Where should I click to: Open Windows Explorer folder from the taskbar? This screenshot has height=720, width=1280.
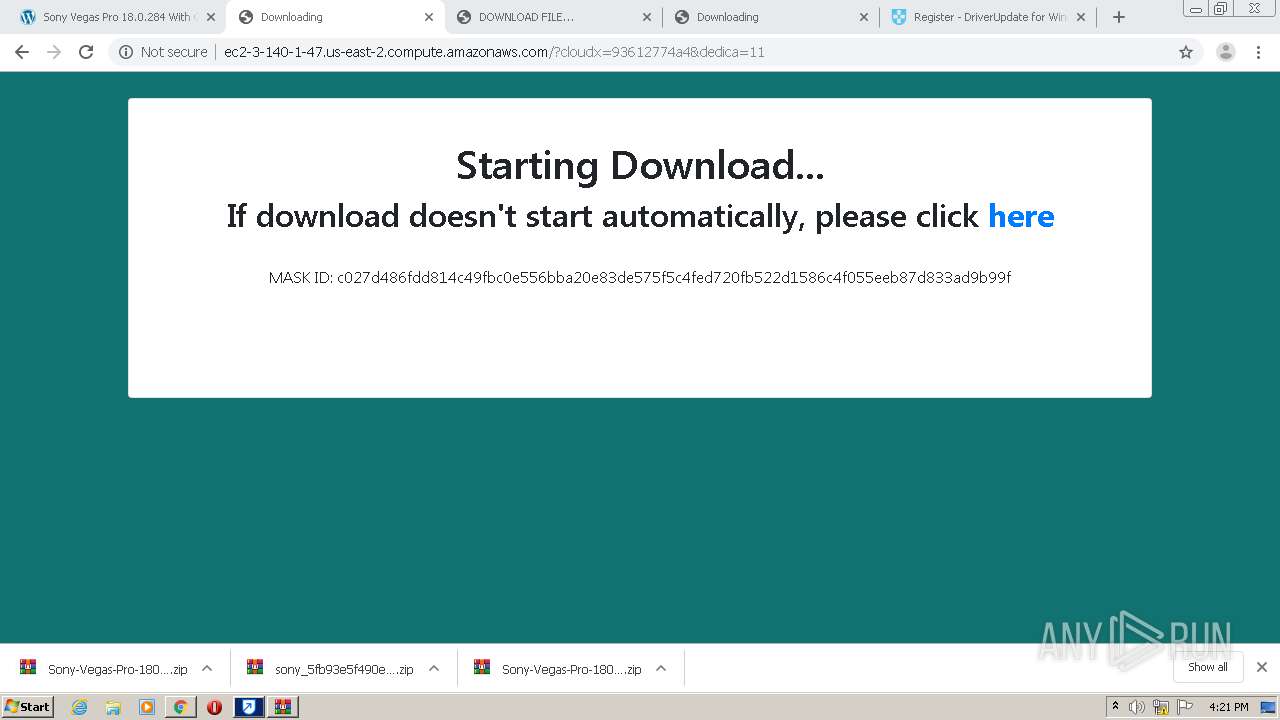(x=113, y=707)
